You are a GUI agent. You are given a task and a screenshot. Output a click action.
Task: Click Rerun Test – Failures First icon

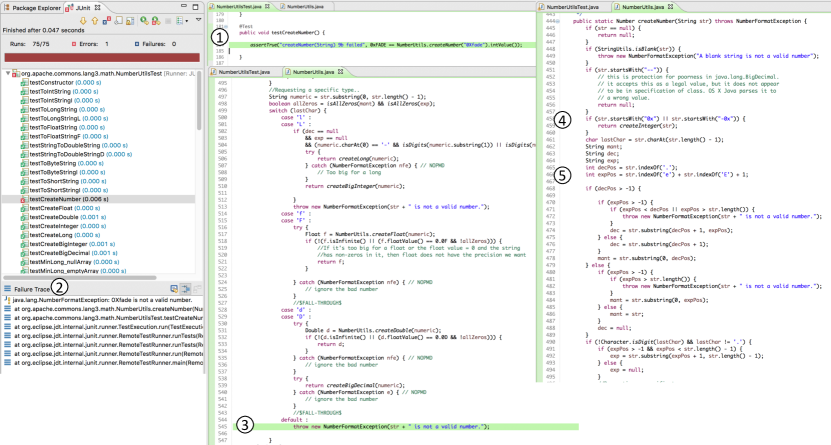click(157, 19)
